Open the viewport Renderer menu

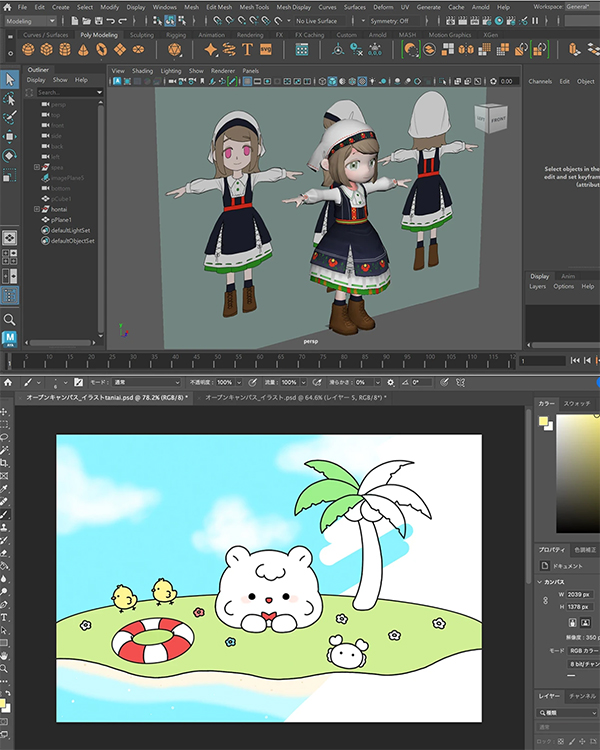[x=222, y=71]
